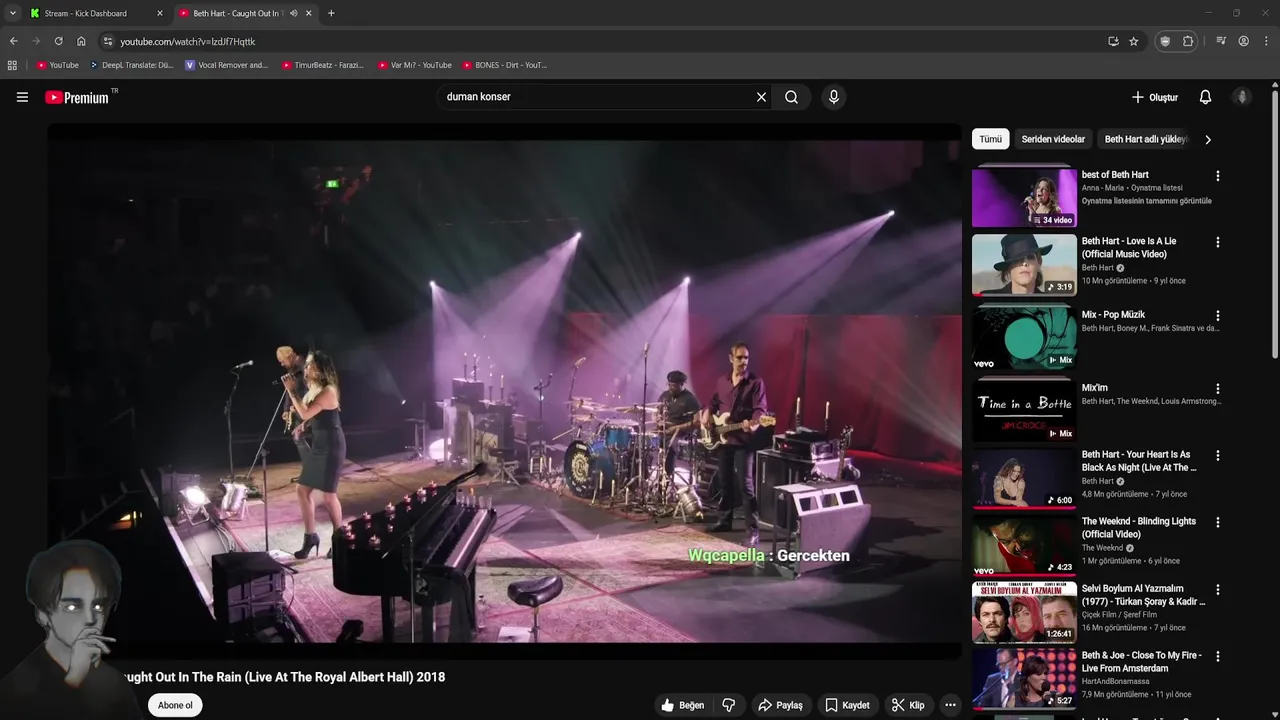Open browser extensions puzzle icon
The width and height of the screenshot is (1280, 720).
(1188, 41)
